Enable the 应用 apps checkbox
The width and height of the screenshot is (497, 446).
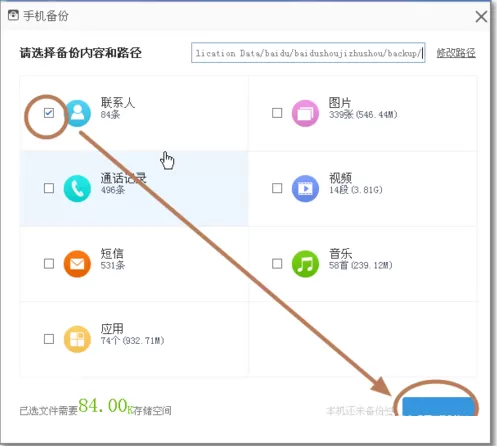(x=49, y=339)
